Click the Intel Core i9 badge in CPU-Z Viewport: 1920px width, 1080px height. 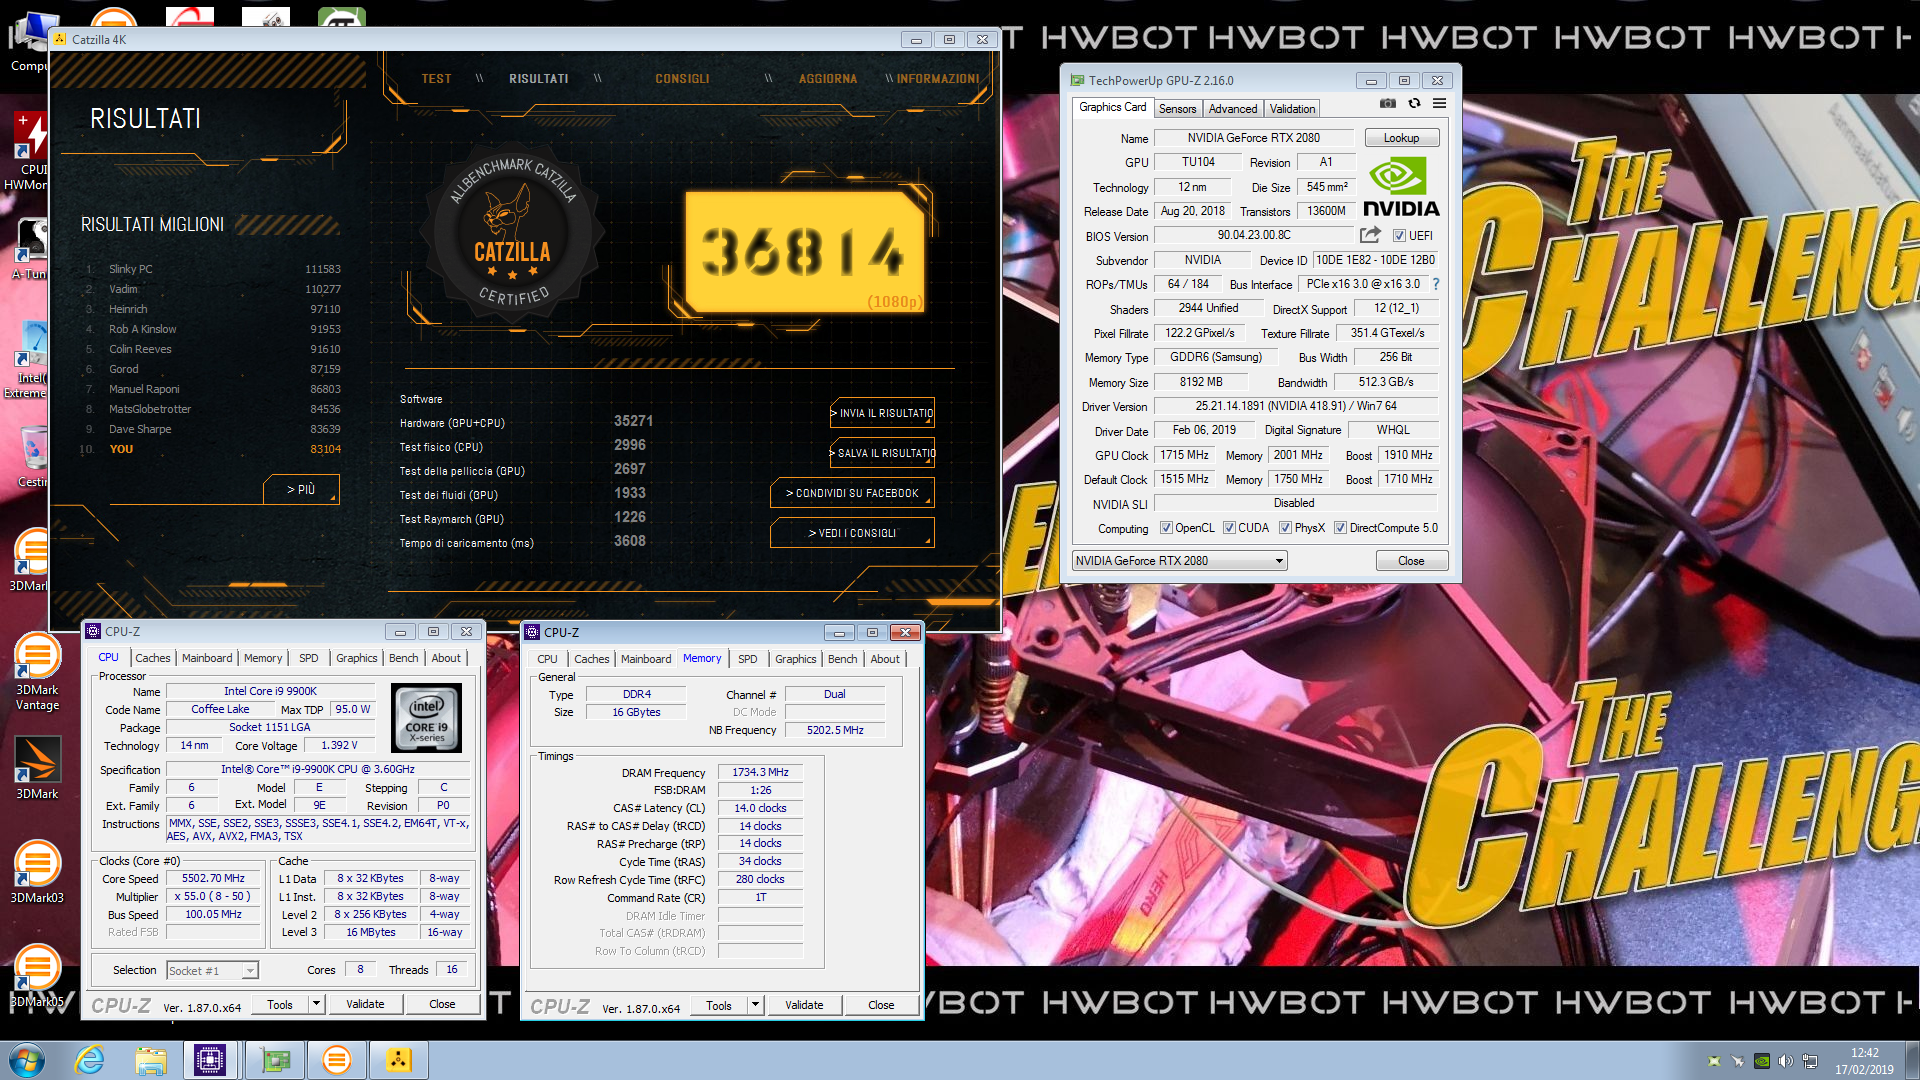tap(427, 718)
